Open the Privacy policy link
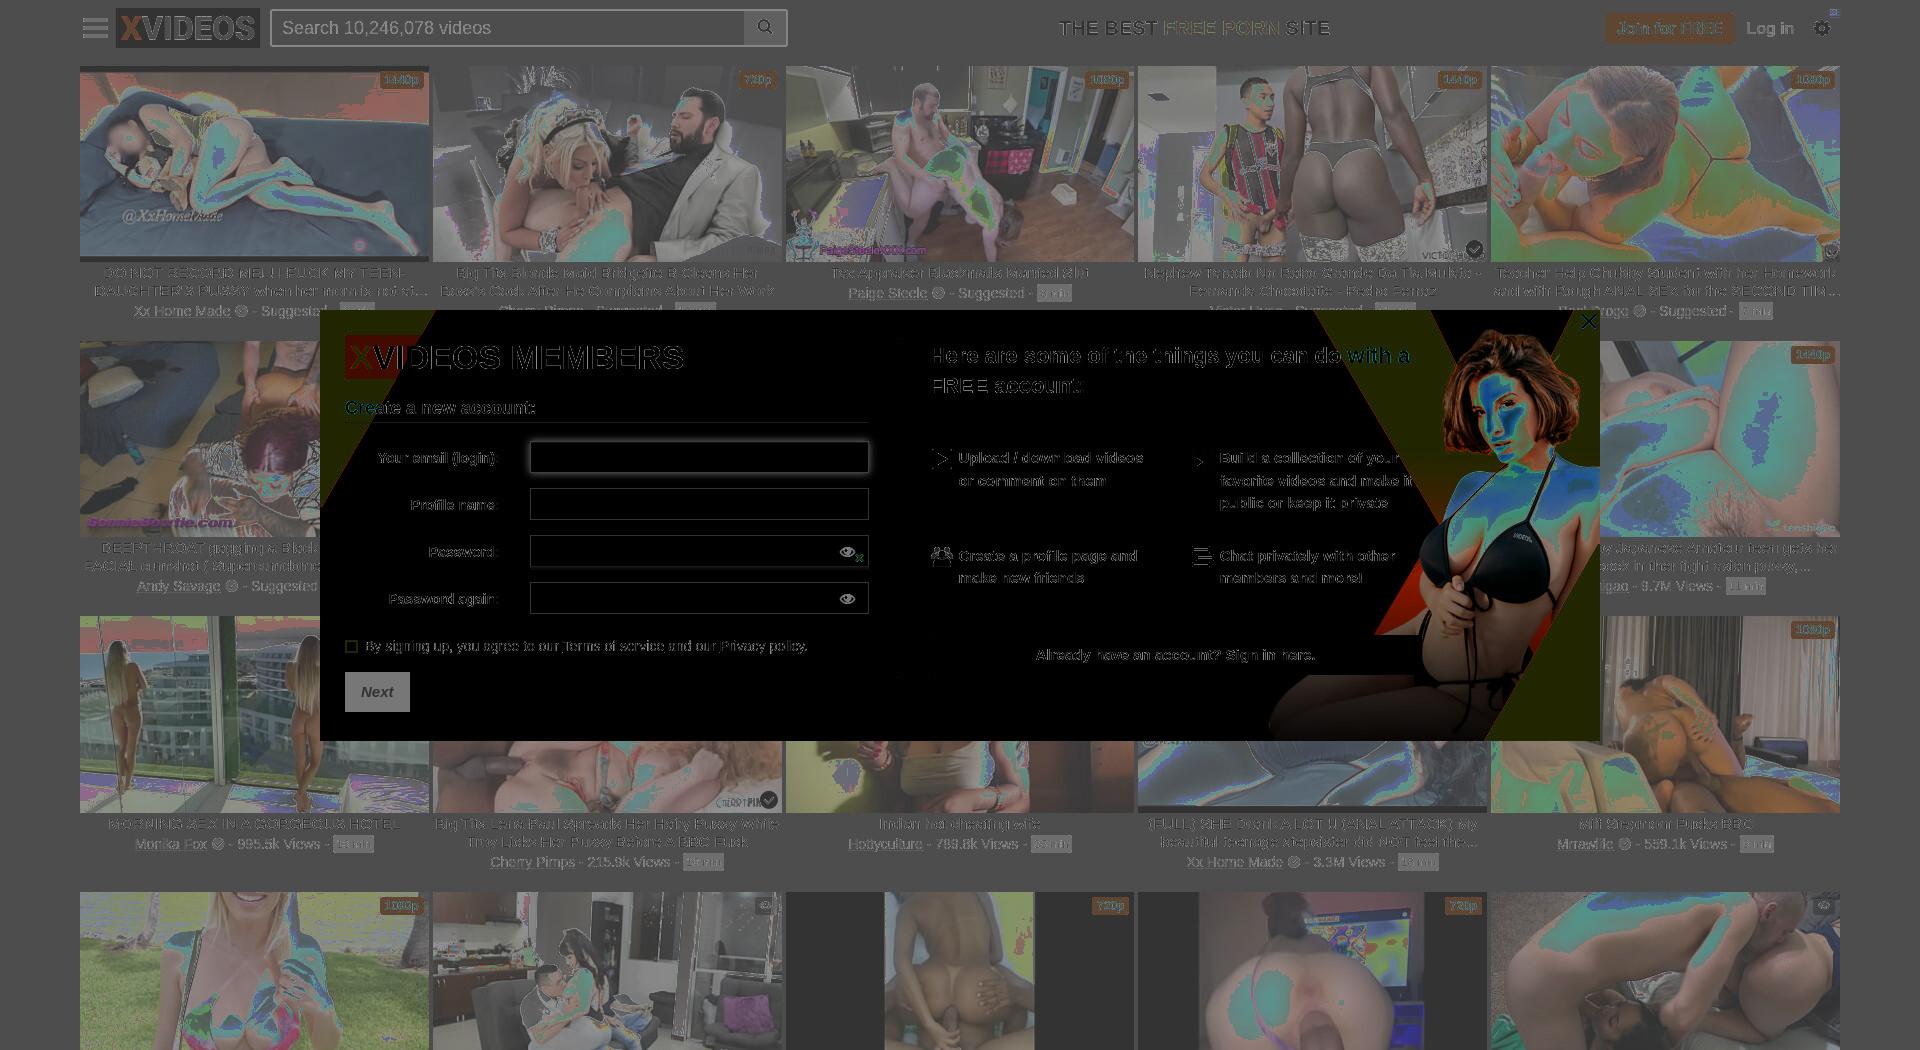The height and width of the screenshot is (1050, 1920). click(762, 646)
